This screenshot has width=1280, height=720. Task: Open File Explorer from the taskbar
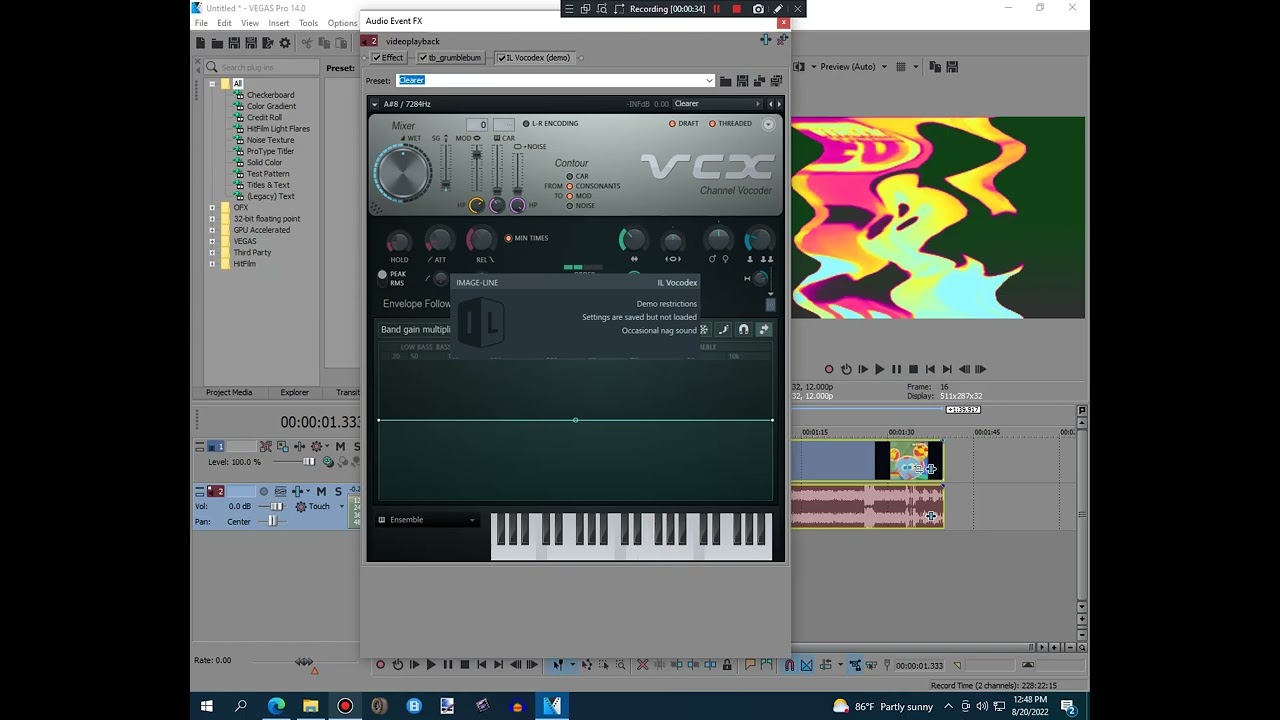(x=311, y=706)
